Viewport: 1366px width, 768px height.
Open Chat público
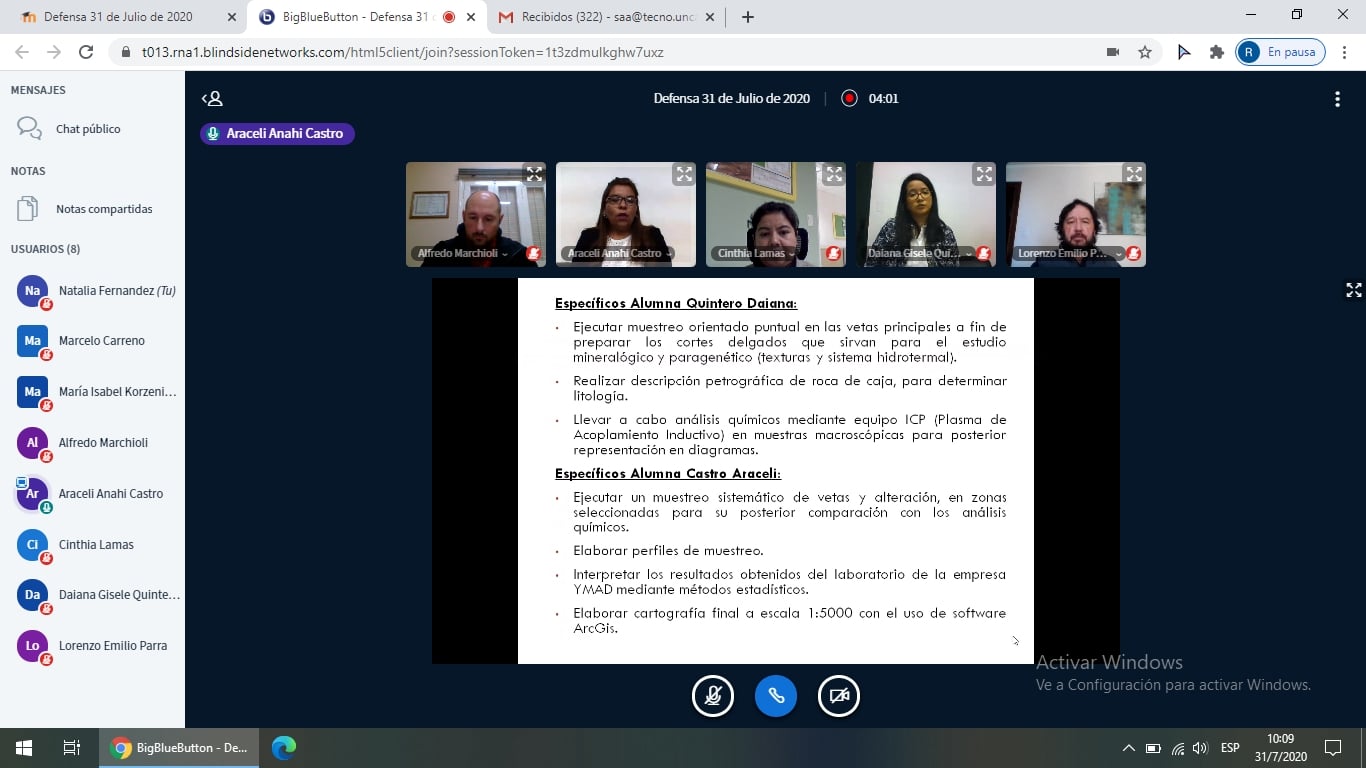coord(88,129)
